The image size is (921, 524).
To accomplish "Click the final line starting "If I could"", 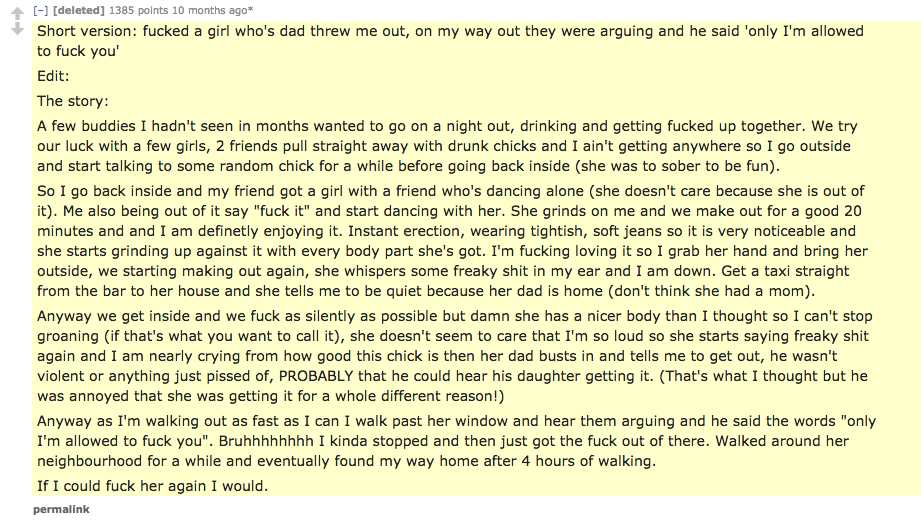I will click(153, 486).
